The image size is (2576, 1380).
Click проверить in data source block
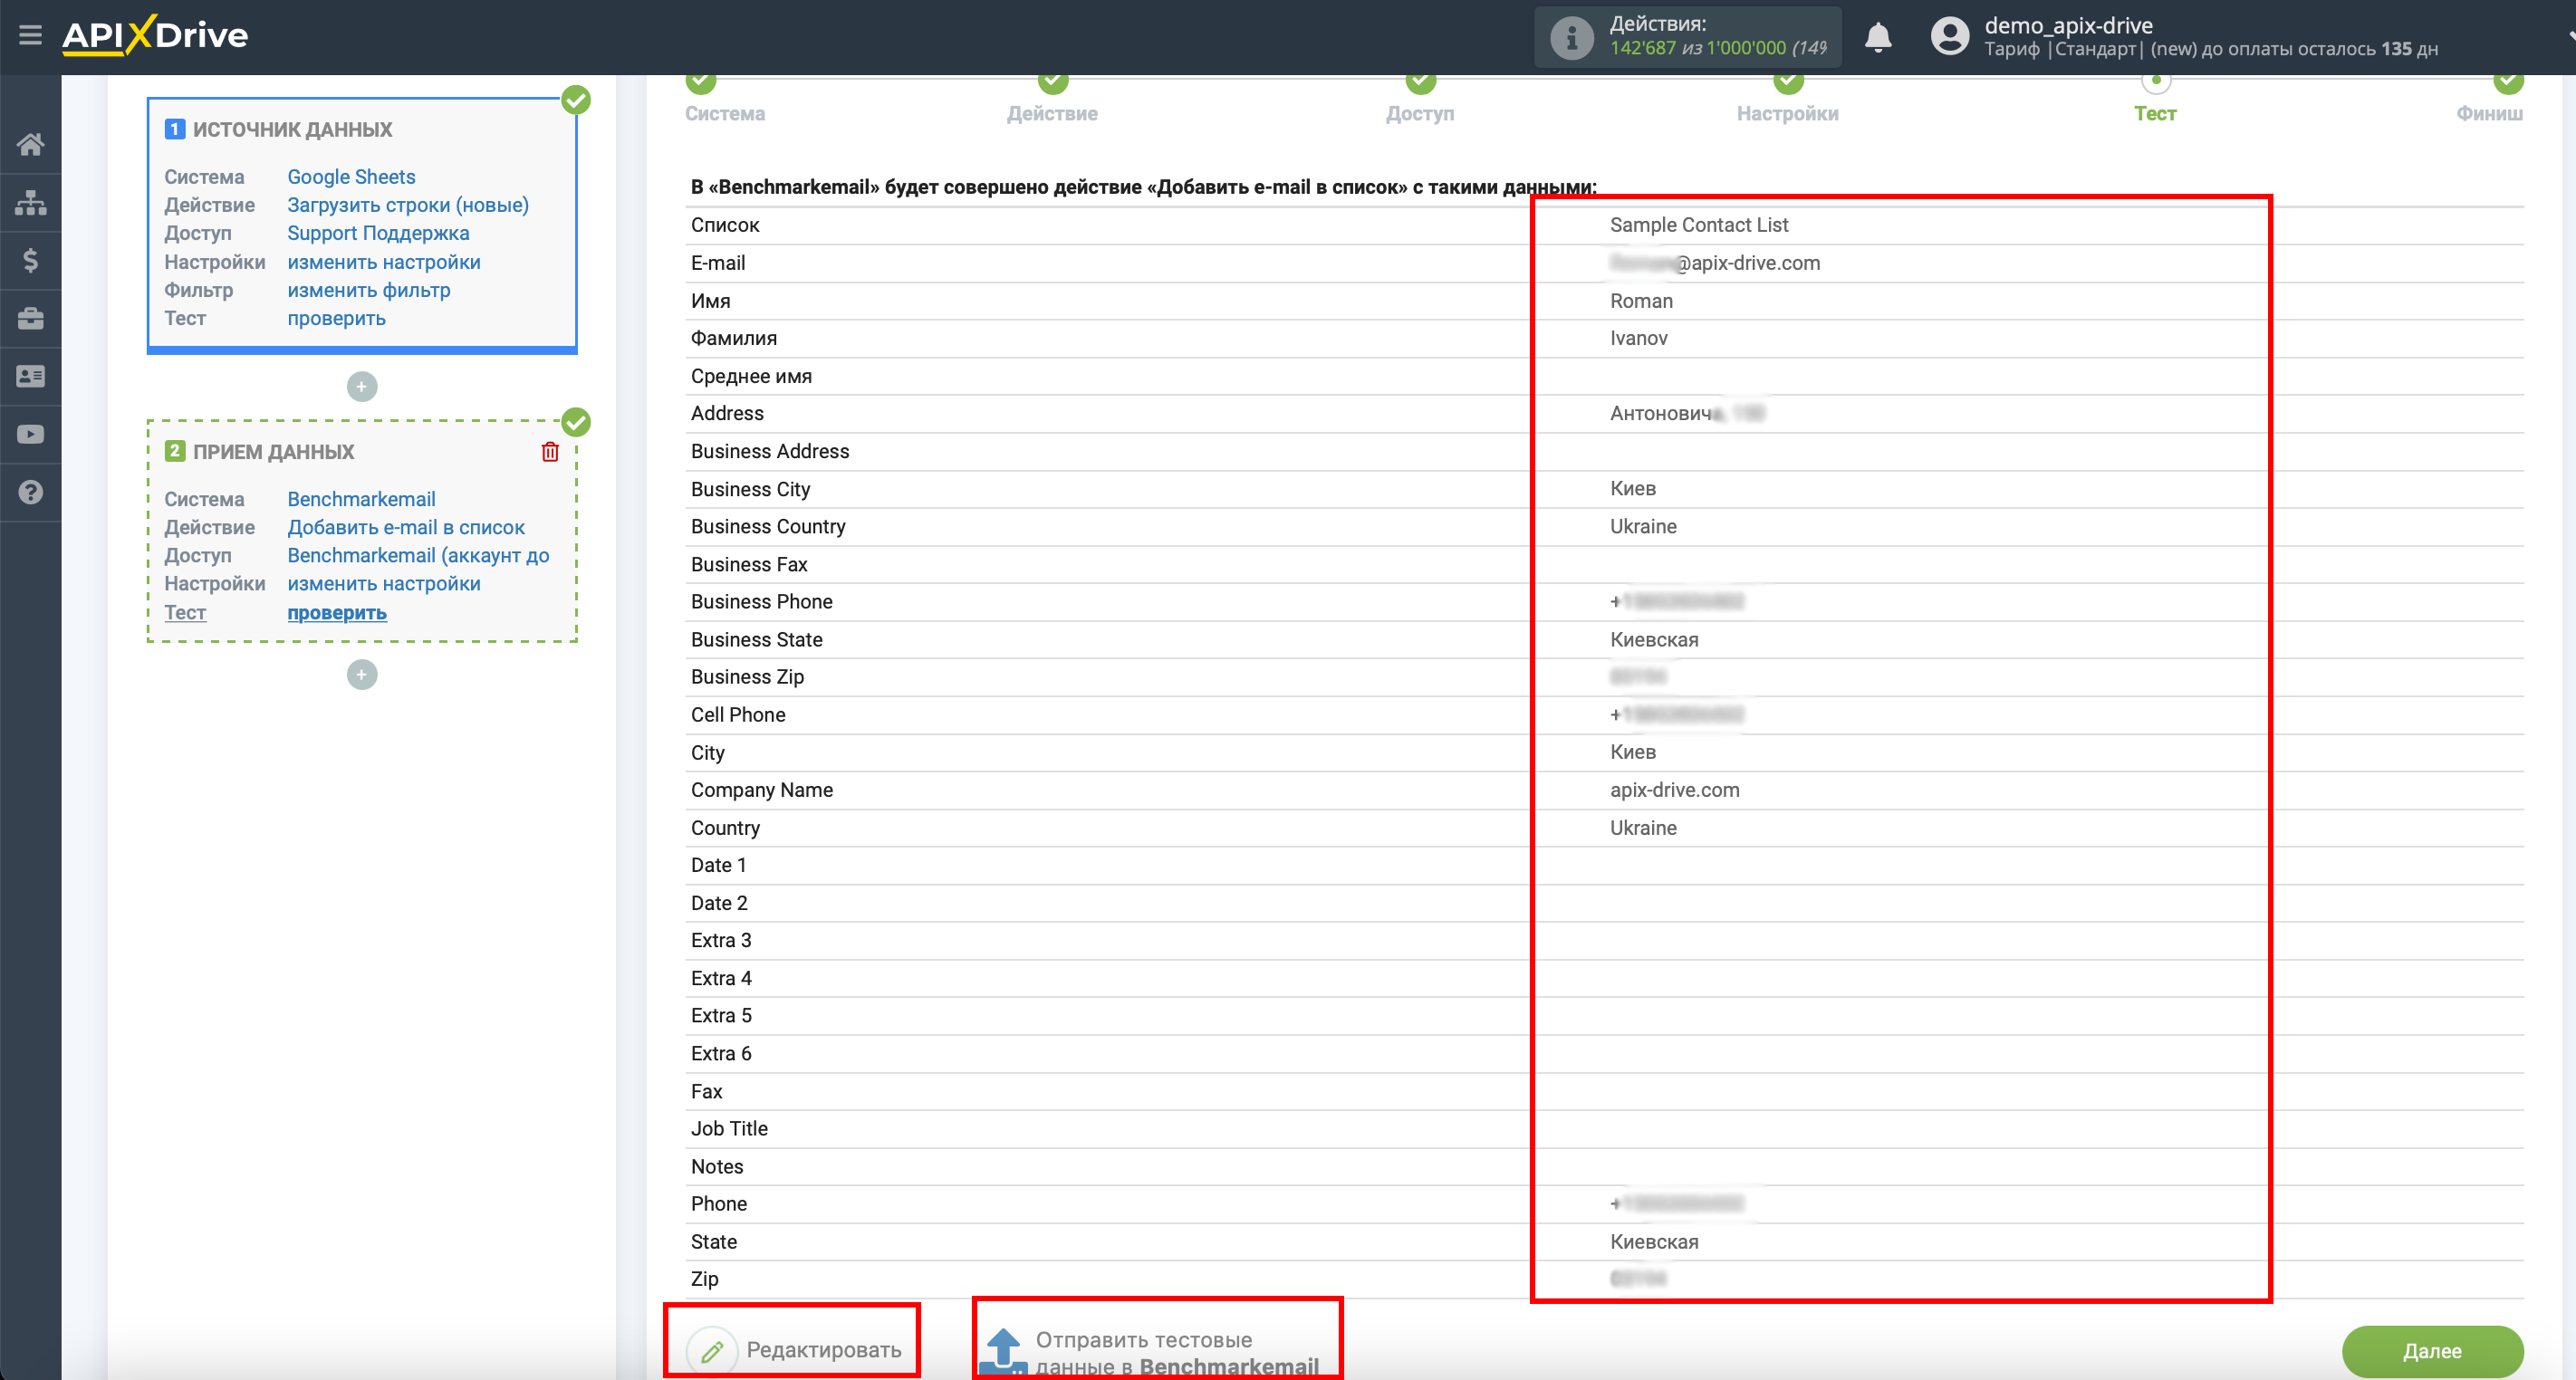(x=336, y=318)
